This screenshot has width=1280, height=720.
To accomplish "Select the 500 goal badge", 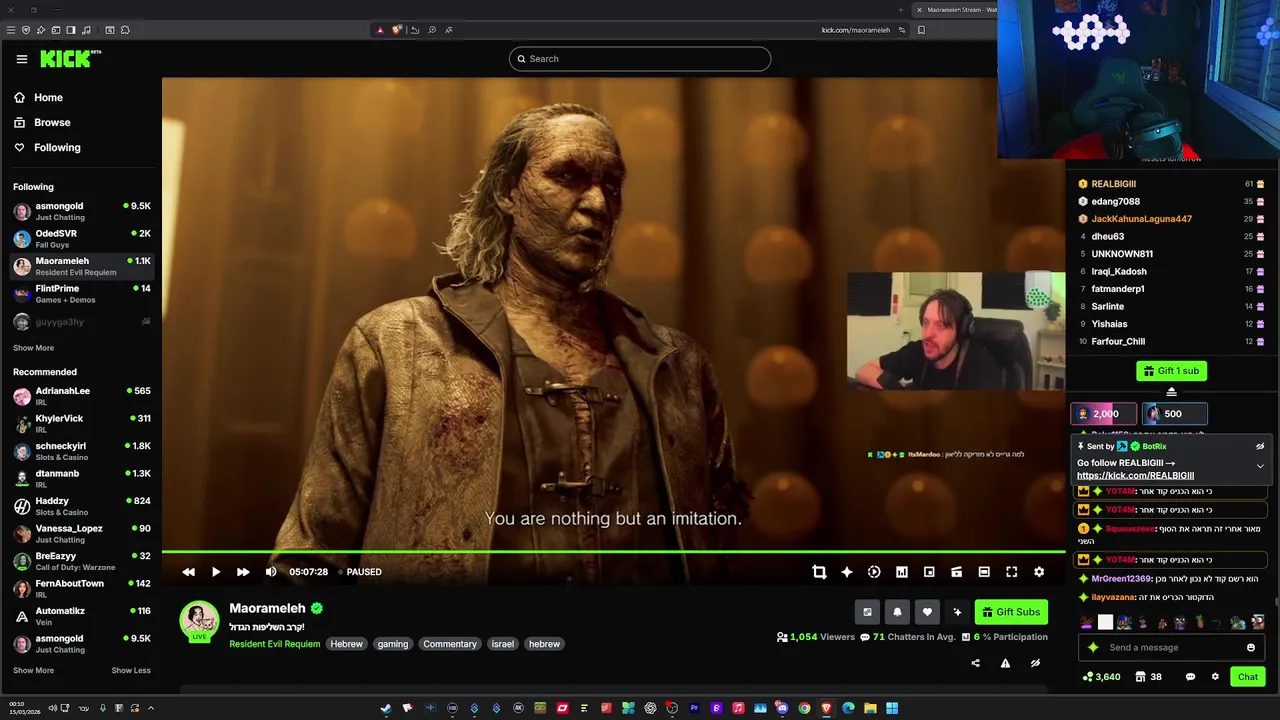I will [1175, 414].
